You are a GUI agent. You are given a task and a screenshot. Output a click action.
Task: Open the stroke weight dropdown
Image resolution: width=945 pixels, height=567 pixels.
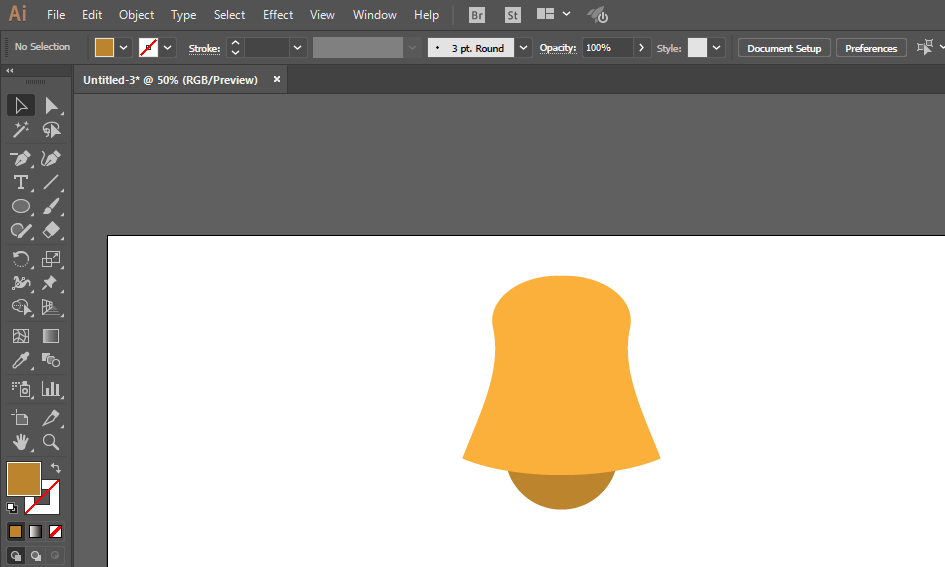(297, 48)
